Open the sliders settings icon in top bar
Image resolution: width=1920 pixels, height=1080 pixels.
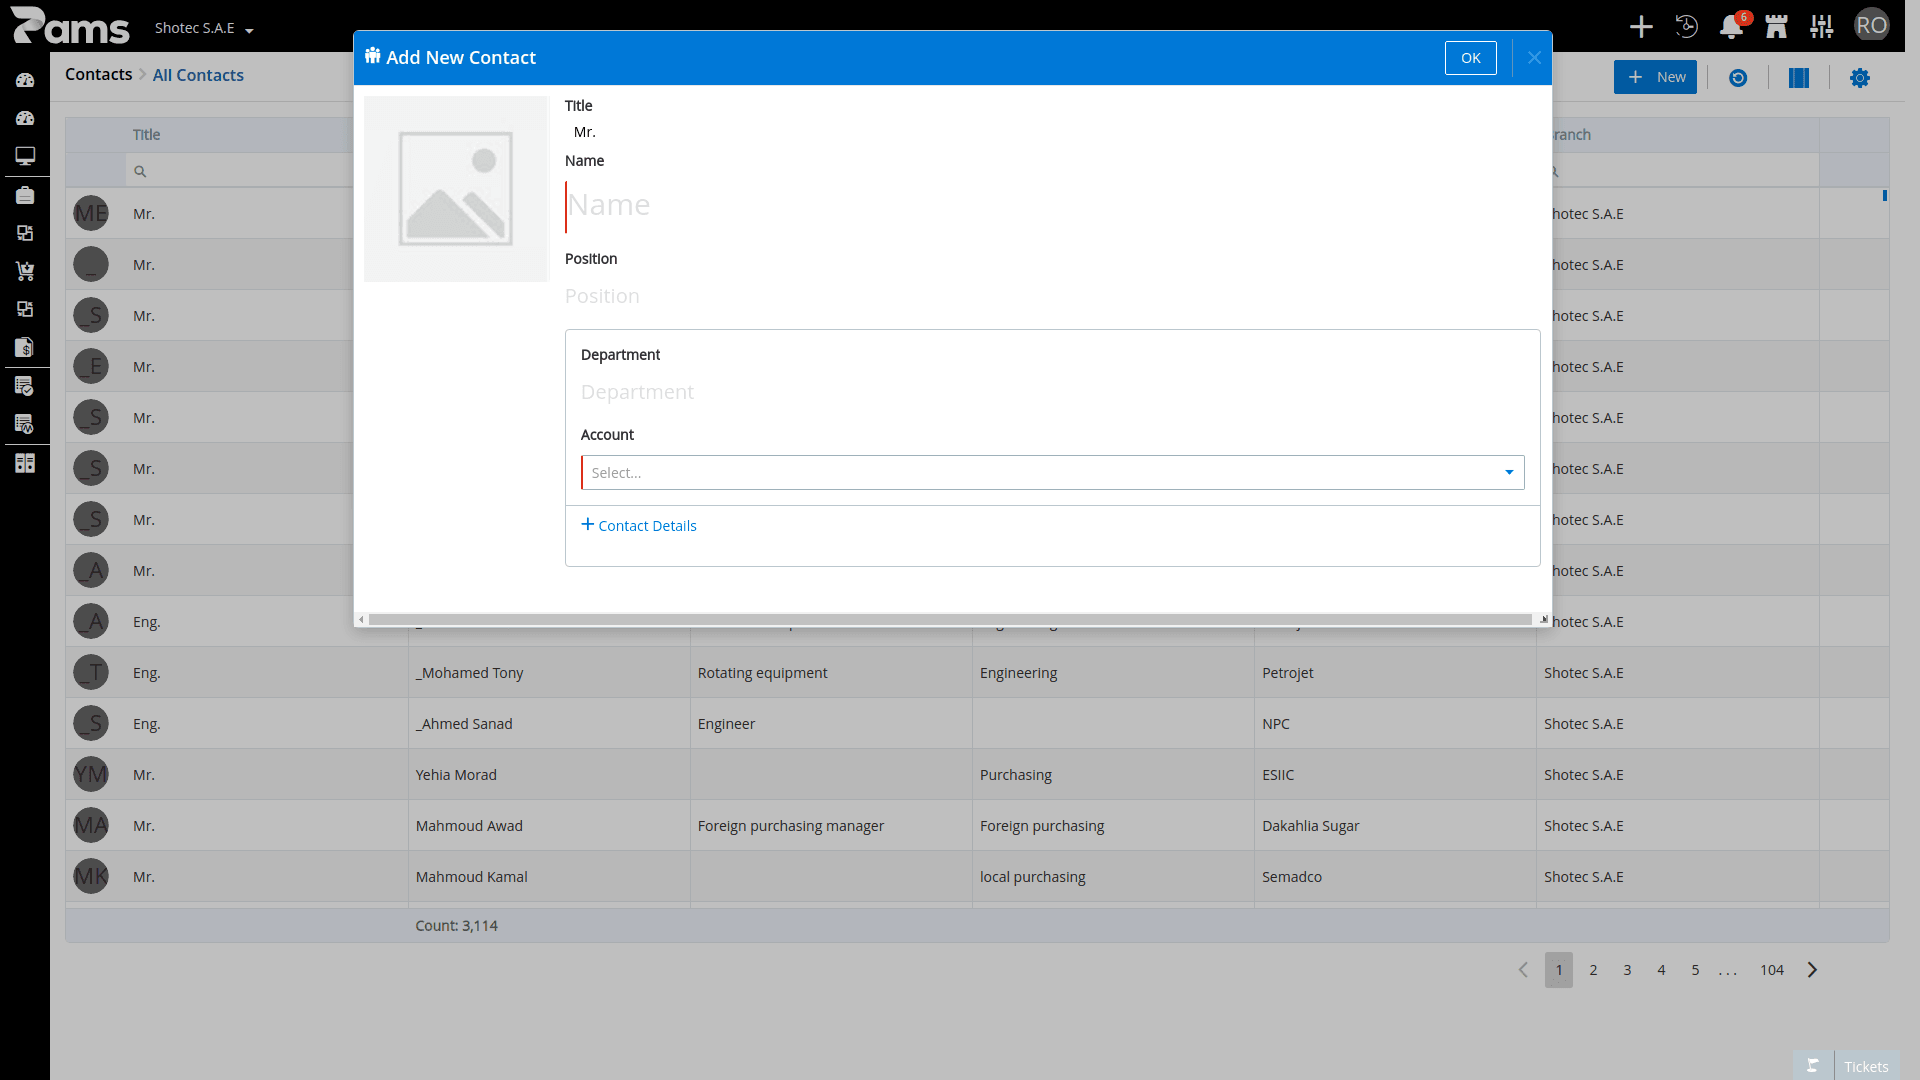[1821, 27]
